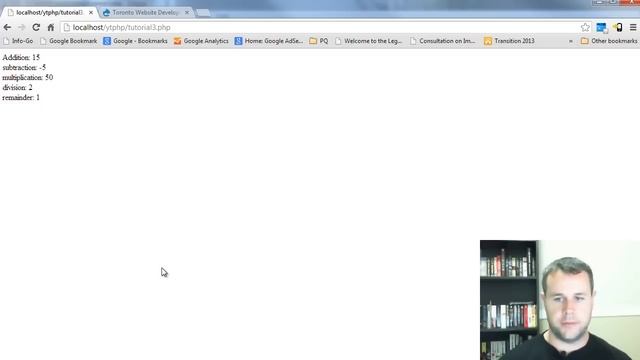Image resolution: width=640 pixels, height=360 pixels.
Task: Close the Toronto Website tab
Action: click(x=187, y=13)
